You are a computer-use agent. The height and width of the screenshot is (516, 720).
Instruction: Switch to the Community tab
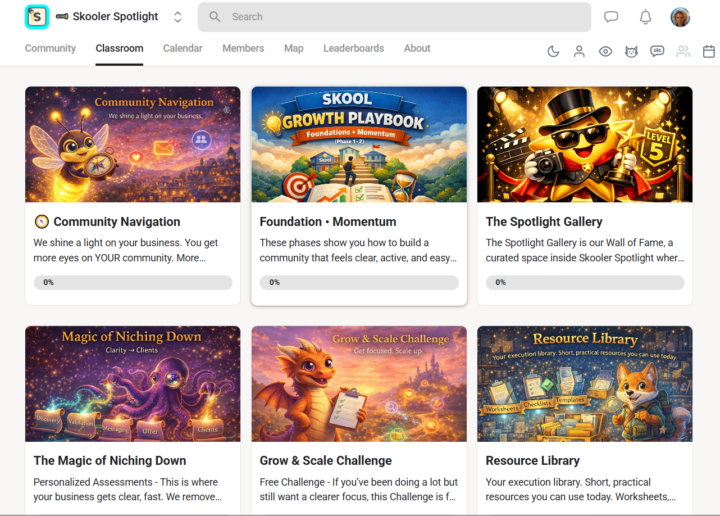[x=50, y=48]
